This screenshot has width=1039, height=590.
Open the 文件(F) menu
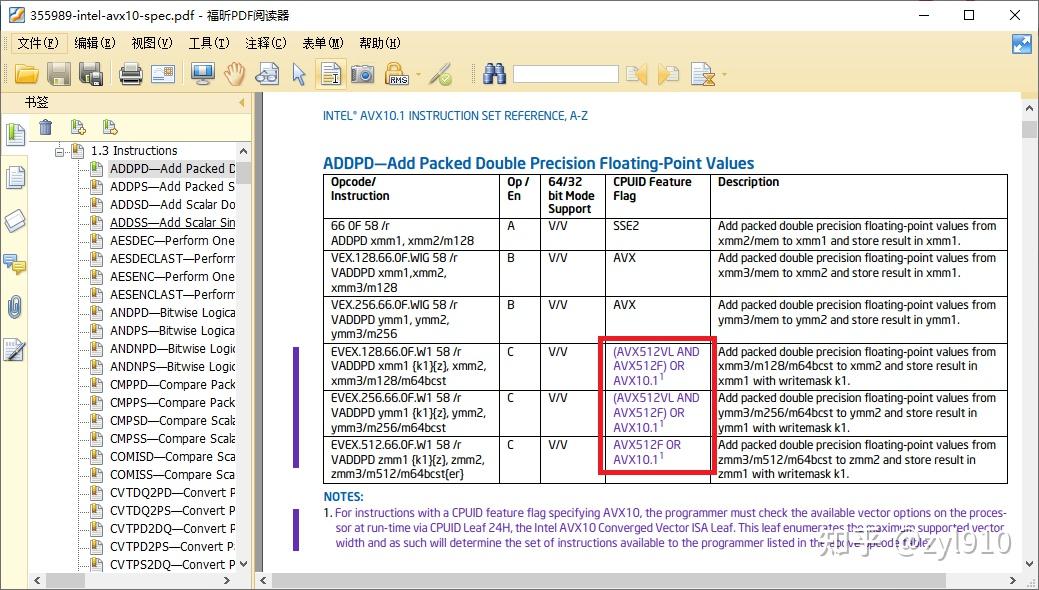37,43
